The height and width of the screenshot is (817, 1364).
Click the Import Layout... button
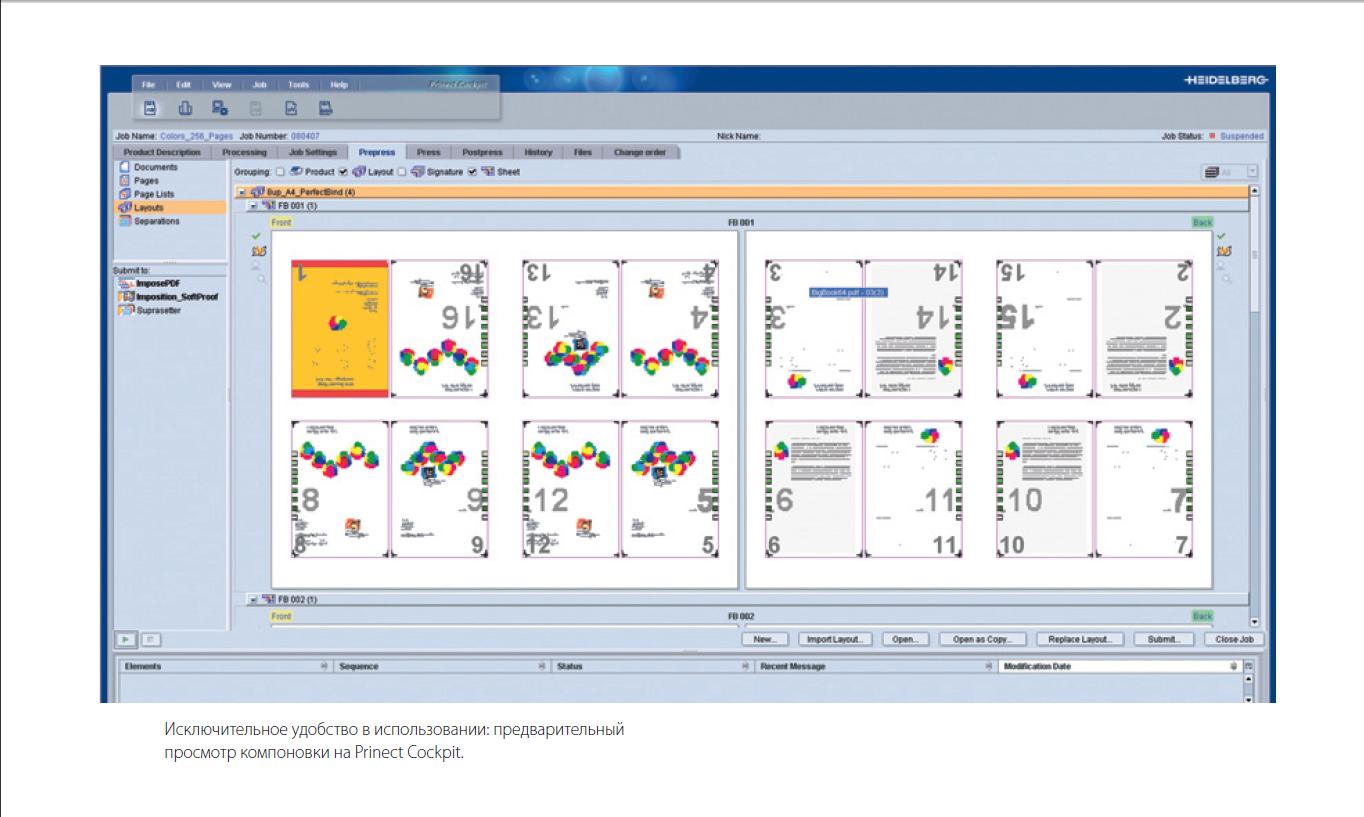point(835,639)
